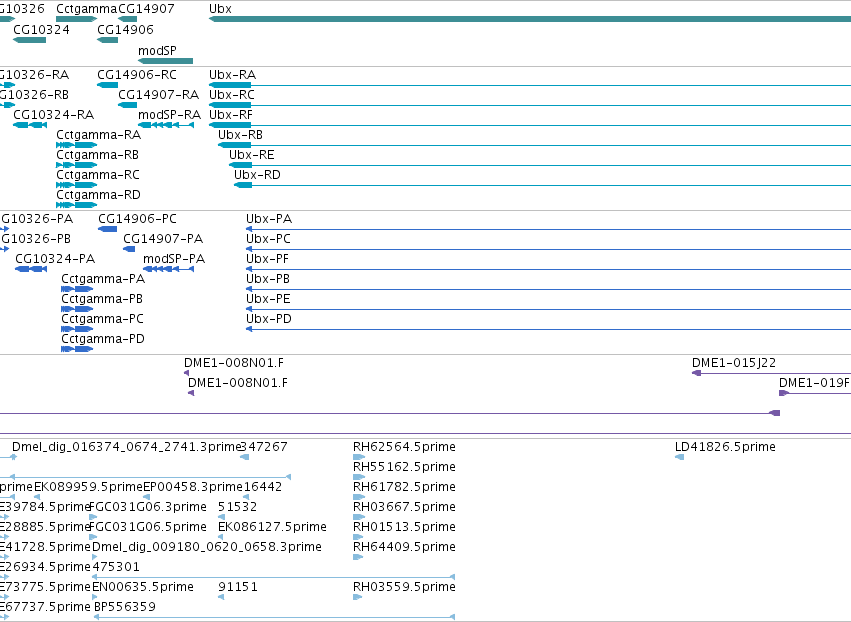The height and width of the screenshot is (622, 851).
Task: Click transcript Ubx-RD
Action: [x=257, y=175]
